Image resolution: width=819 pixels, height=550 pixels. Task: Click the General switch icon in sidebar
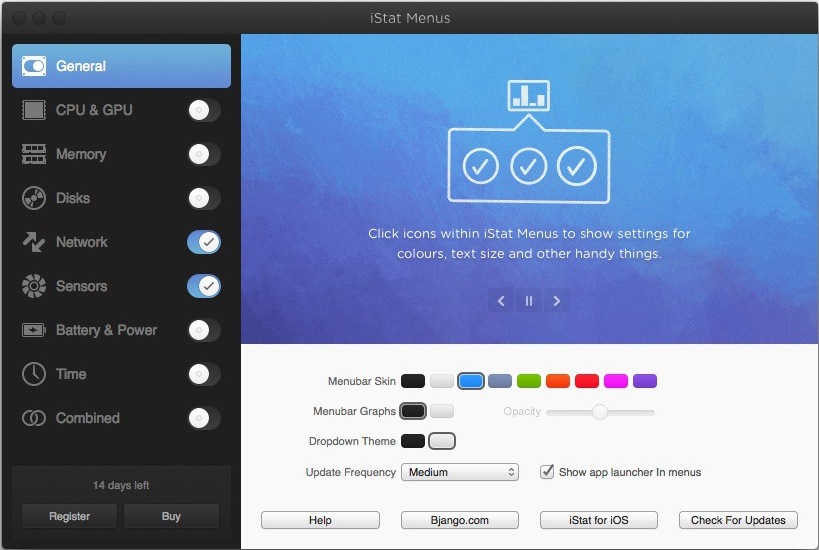coord(34,66)
